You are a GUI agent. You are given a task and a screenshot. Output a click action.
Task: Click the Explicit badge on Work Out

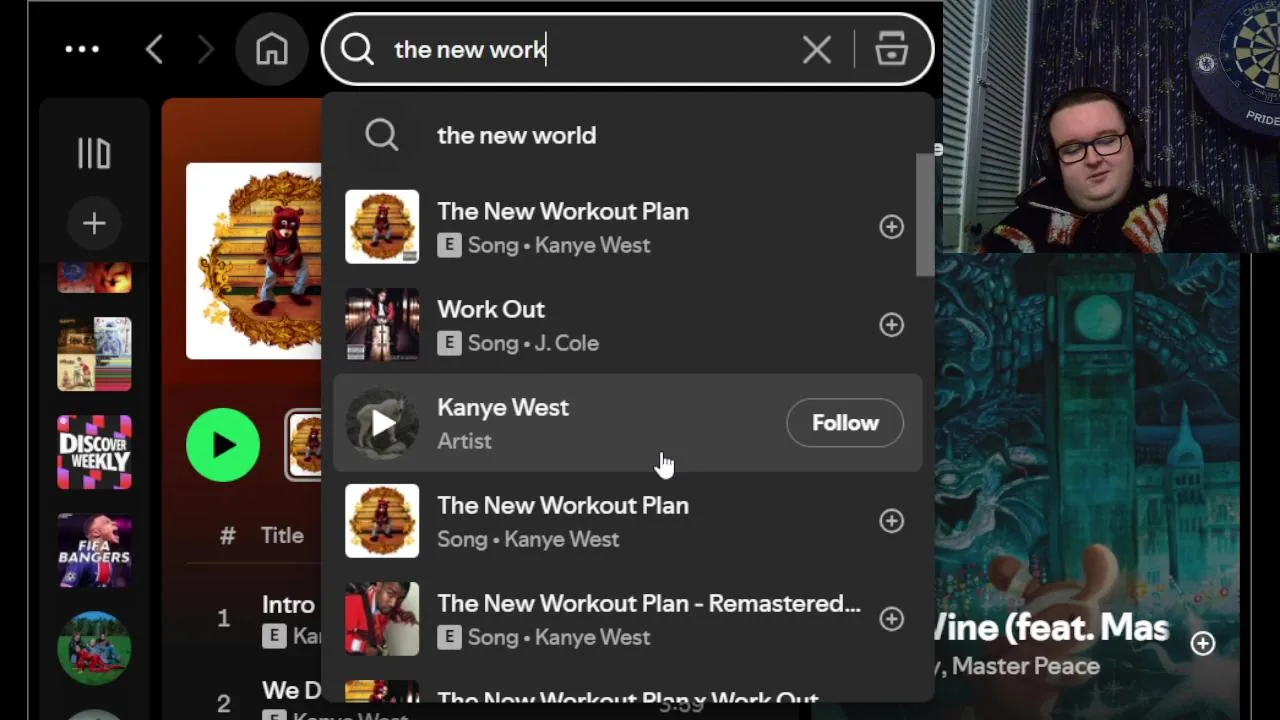click(449, 343)
